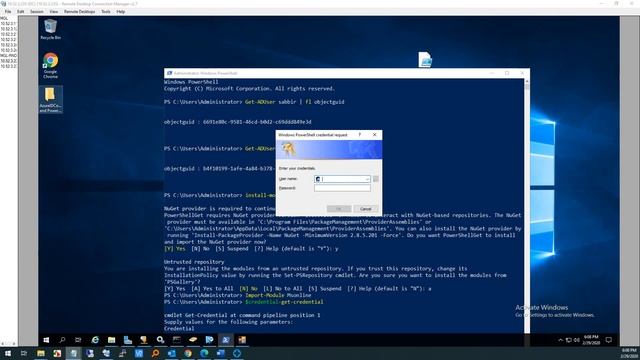Screen dimensions: 640x360
Task: Select the Google Chrome desktop shortcut
Action: click(51, 65)
